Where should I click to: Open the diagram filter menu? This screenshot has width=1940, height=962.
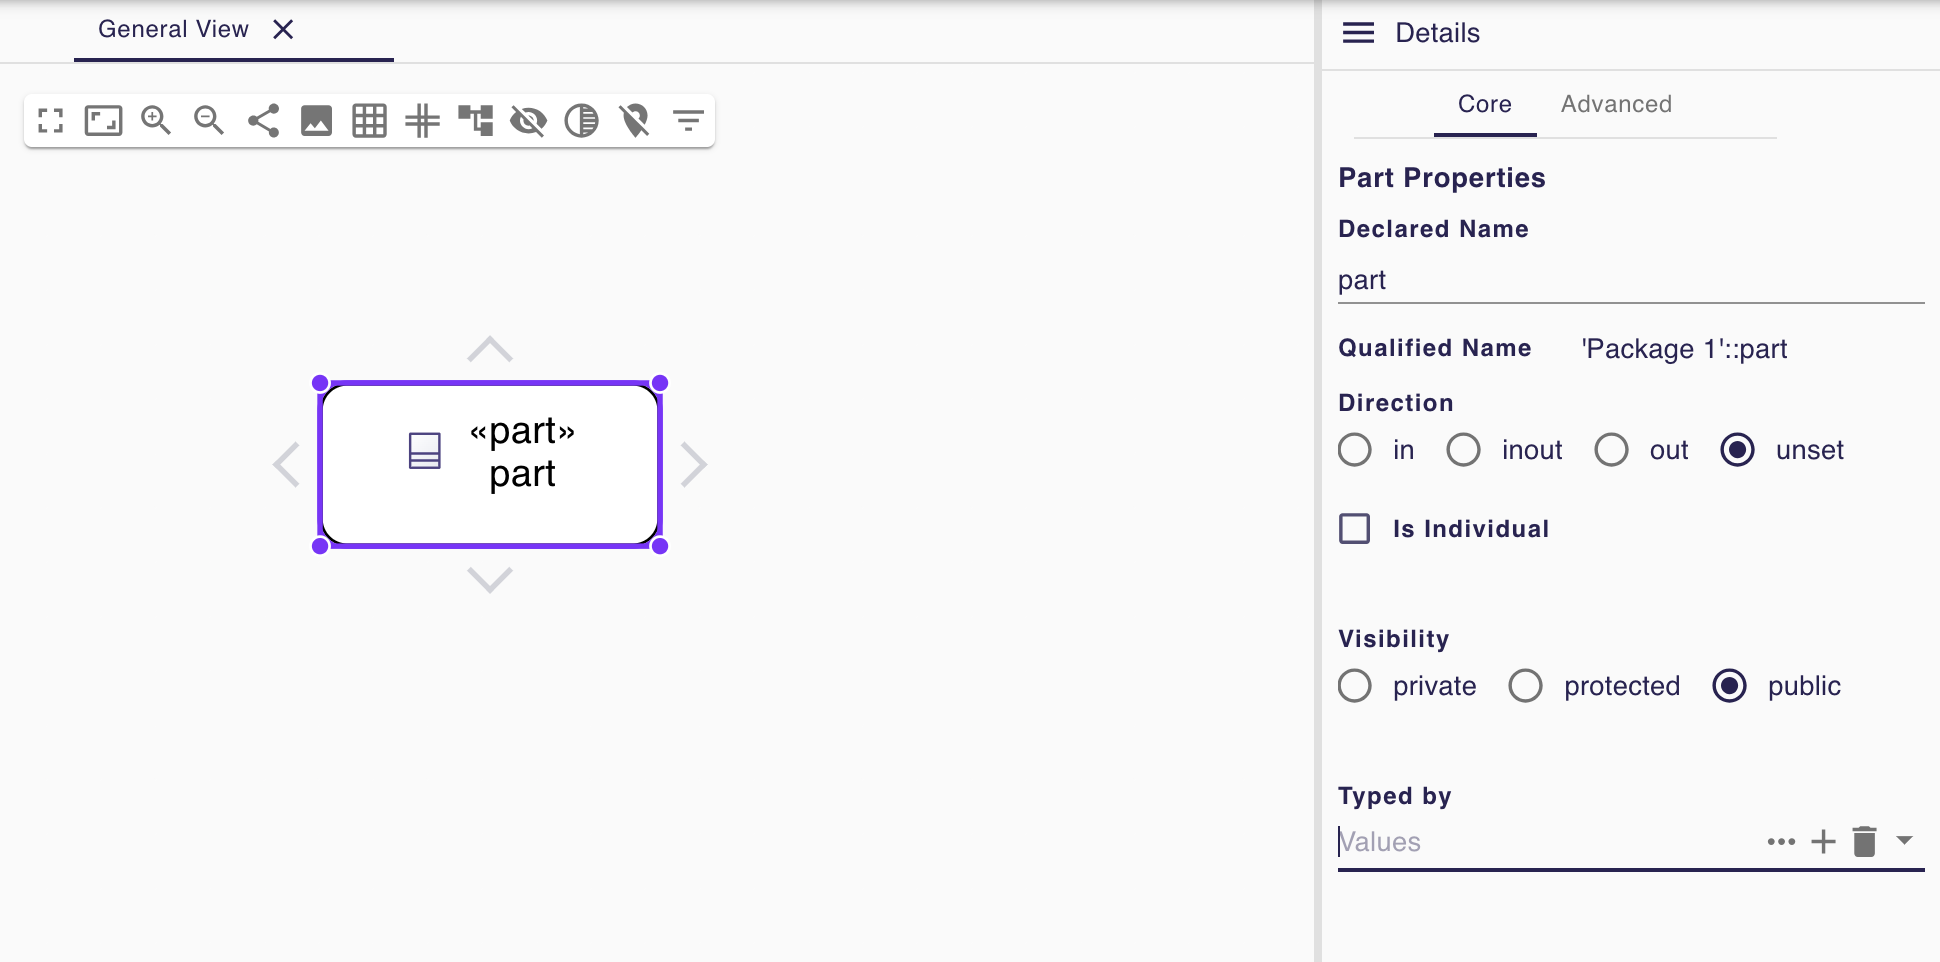click(x=688, y=121)
